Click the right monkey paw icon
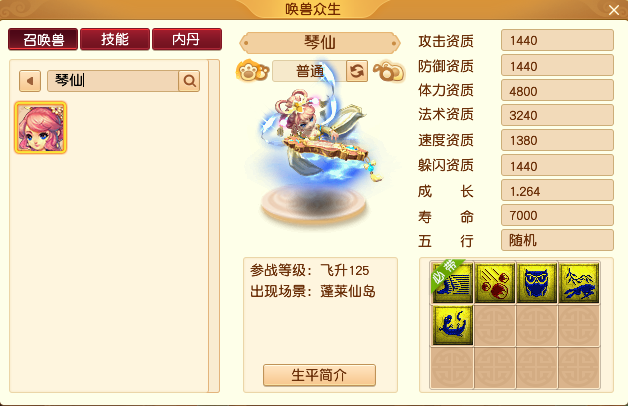This screenshot has height=406, width=628. [x=389, y=71]
